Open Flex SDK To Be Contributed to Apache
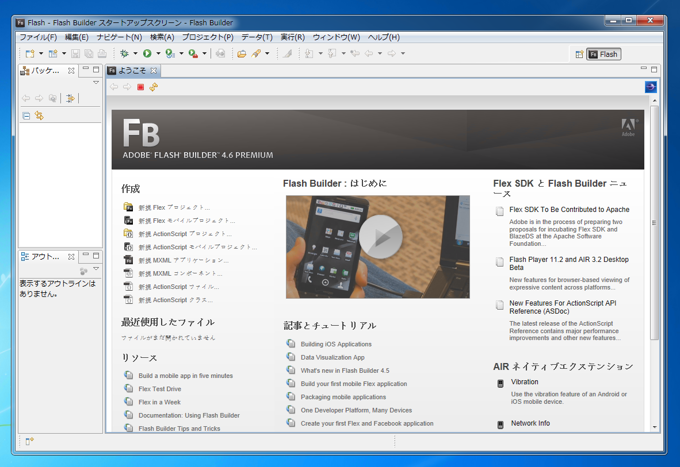Viewport: 680px width, 467px height. [569, 209]
